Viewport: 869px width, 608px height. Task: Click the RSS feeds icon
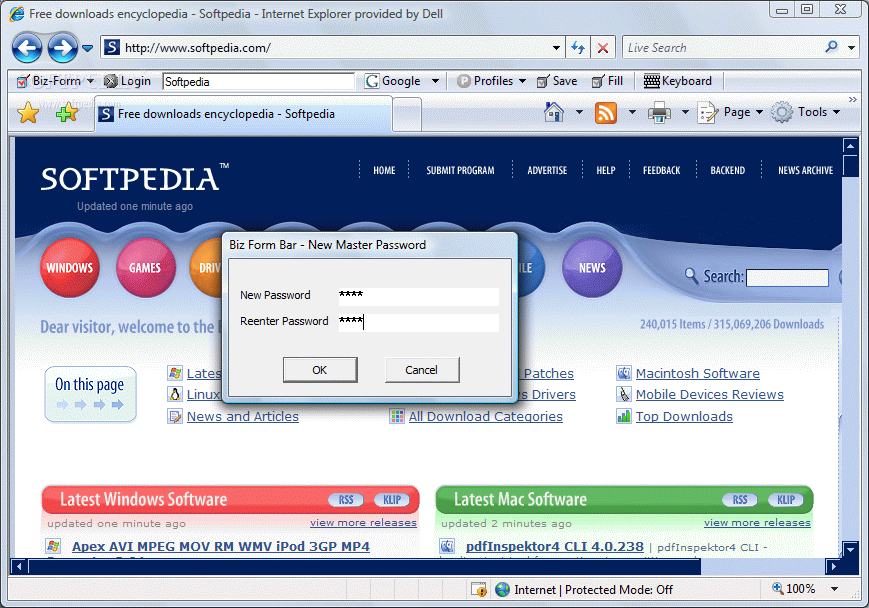tap(606, 113)
